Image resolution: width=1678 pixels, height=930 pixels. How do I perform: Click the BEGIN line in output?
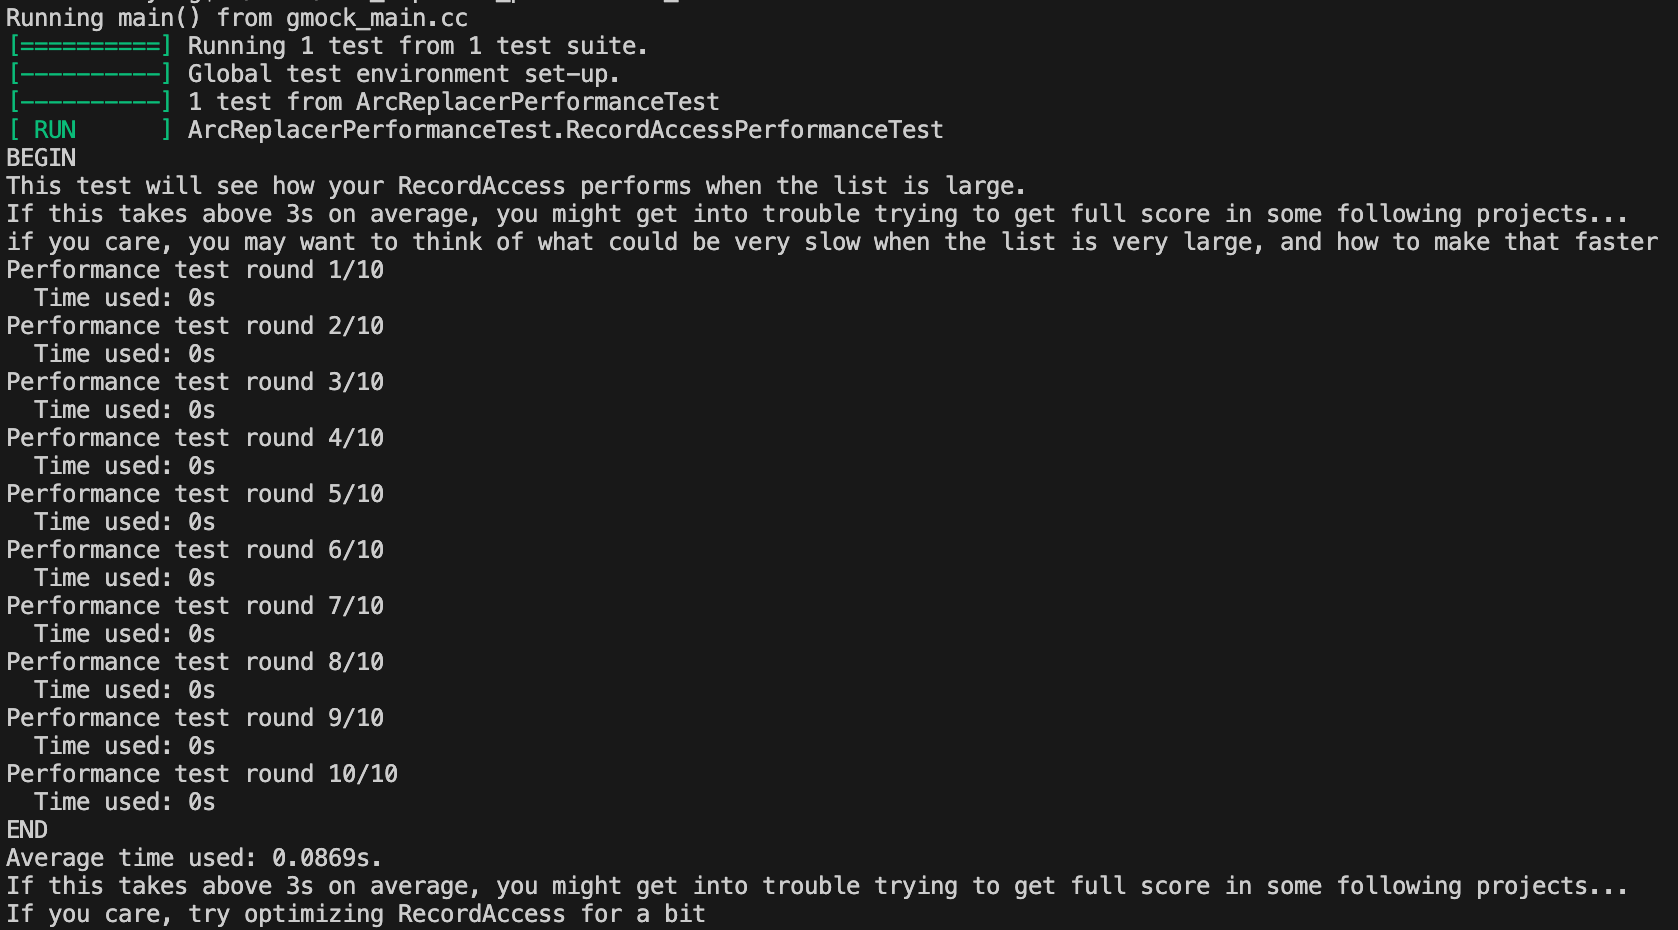pos(41,158)
